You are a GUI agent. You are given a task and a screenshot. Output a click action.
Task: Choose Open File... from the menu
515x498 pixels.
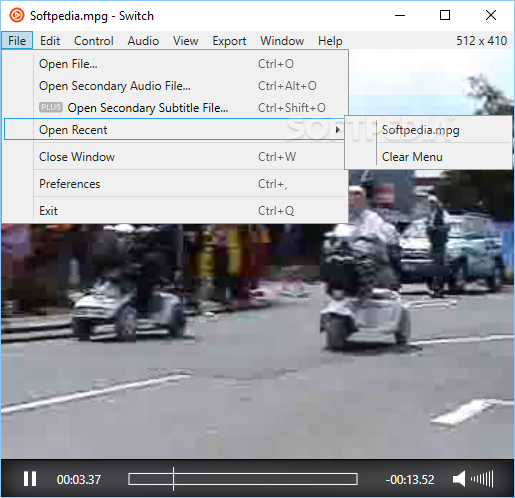[x=175, y=64]
